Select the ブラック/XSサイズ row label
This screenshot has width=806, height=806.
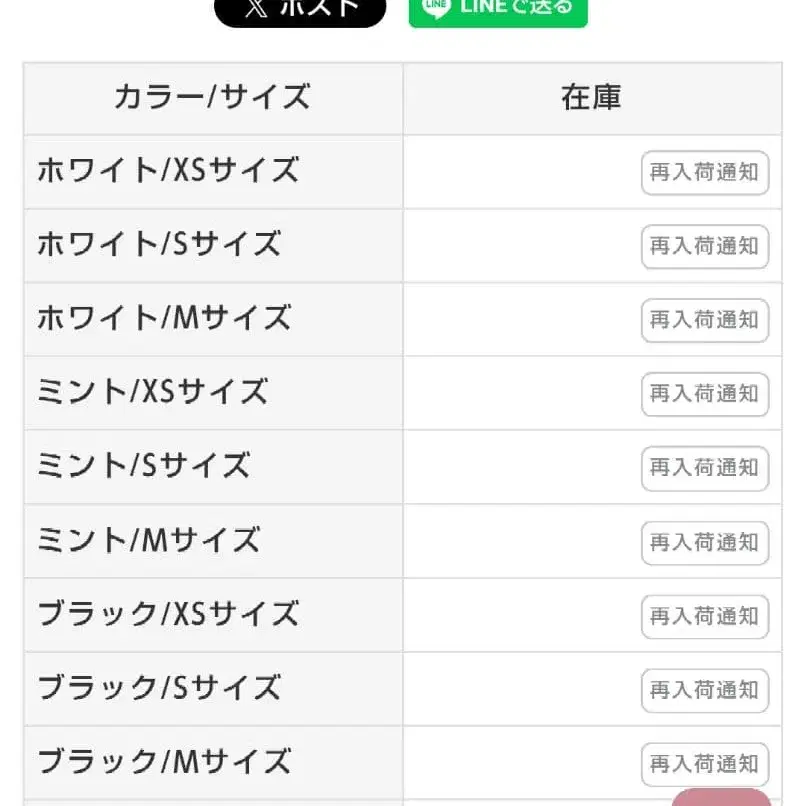(x=168, y=614)
